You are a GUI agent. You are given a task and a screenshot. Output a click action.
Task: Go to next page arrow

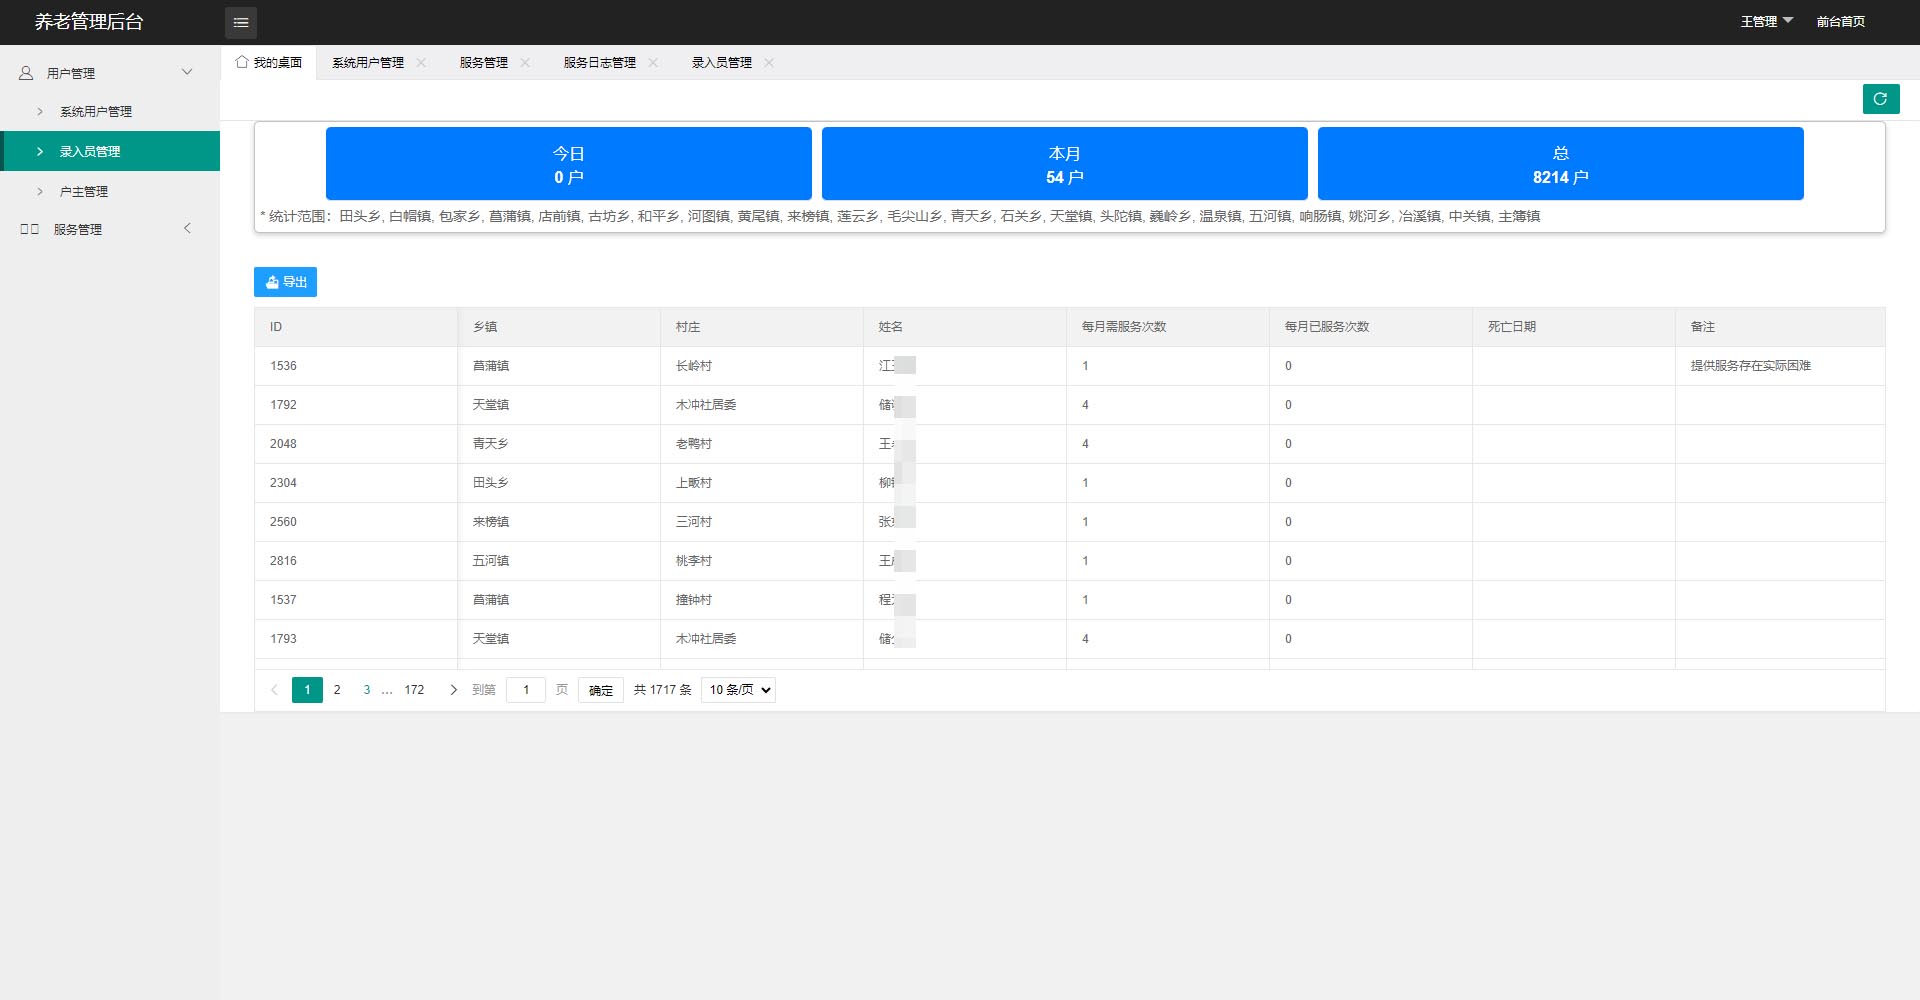pyautogui.click(x=453, y=690)
